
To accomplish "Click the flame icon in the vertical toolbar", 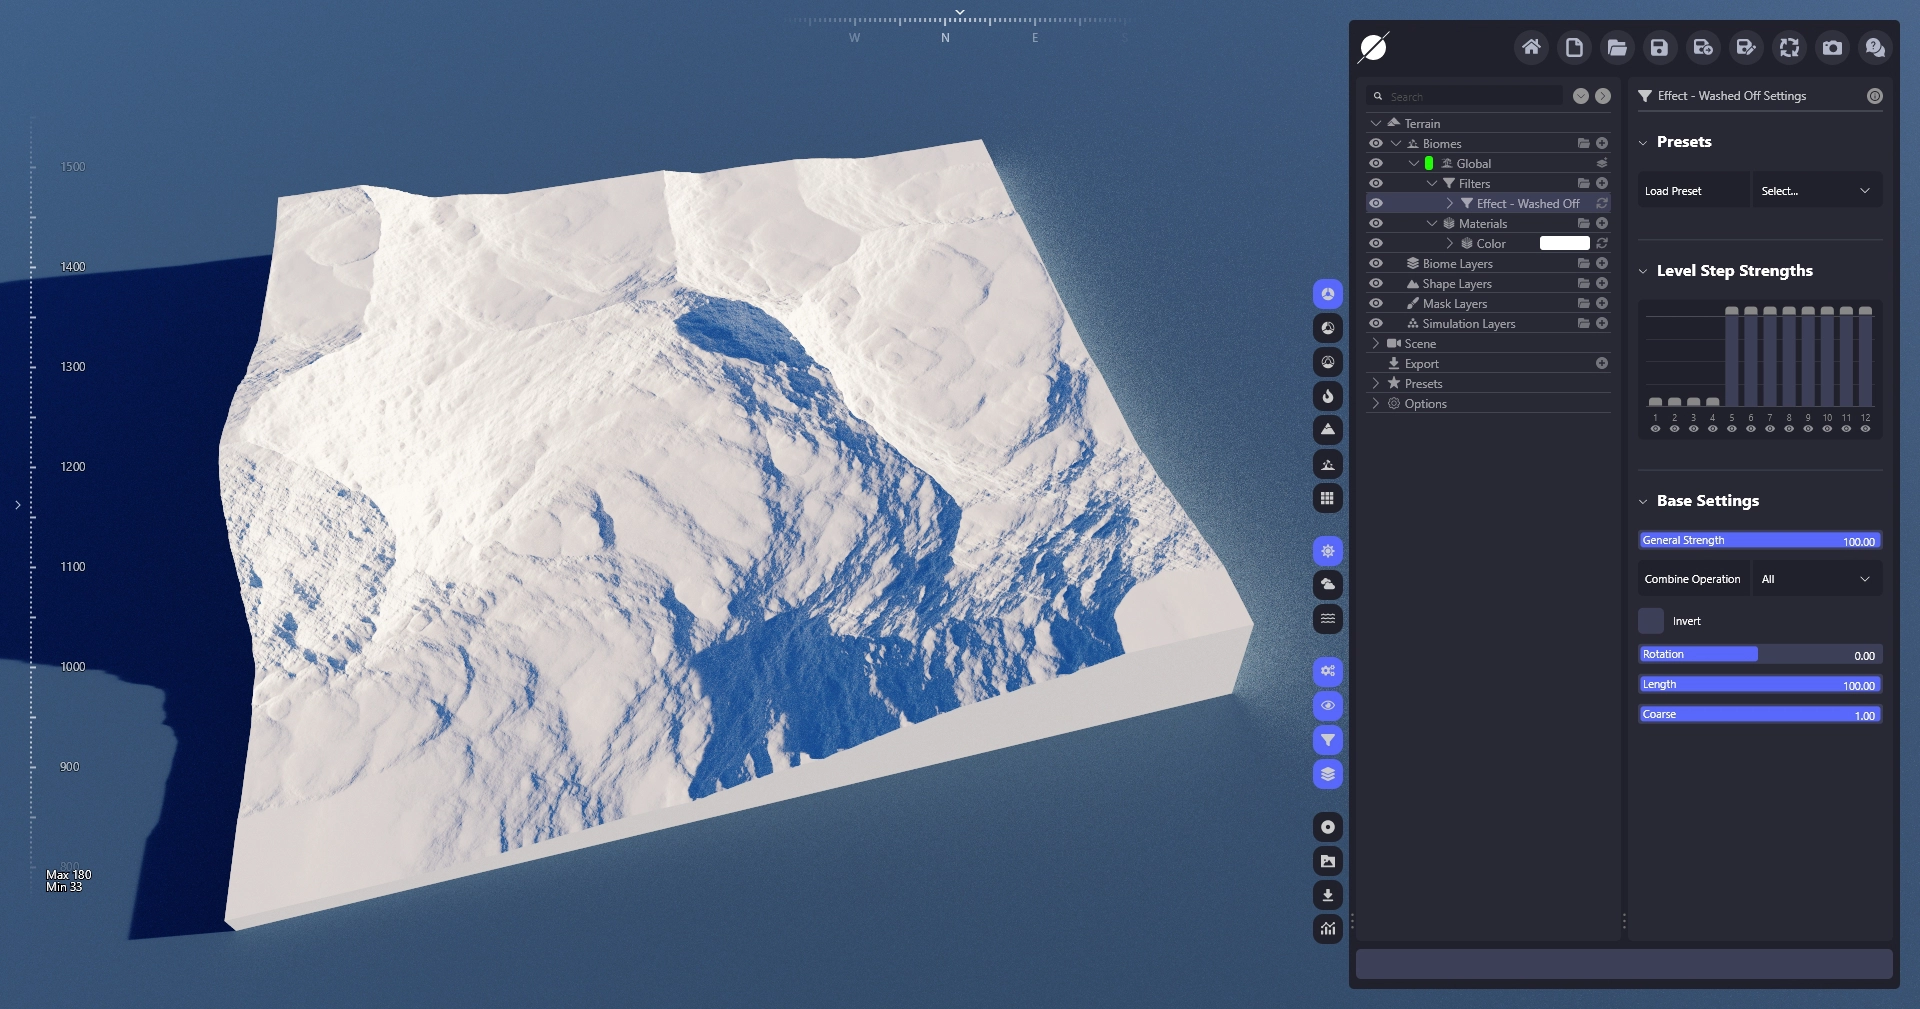I will (1327, 396).
